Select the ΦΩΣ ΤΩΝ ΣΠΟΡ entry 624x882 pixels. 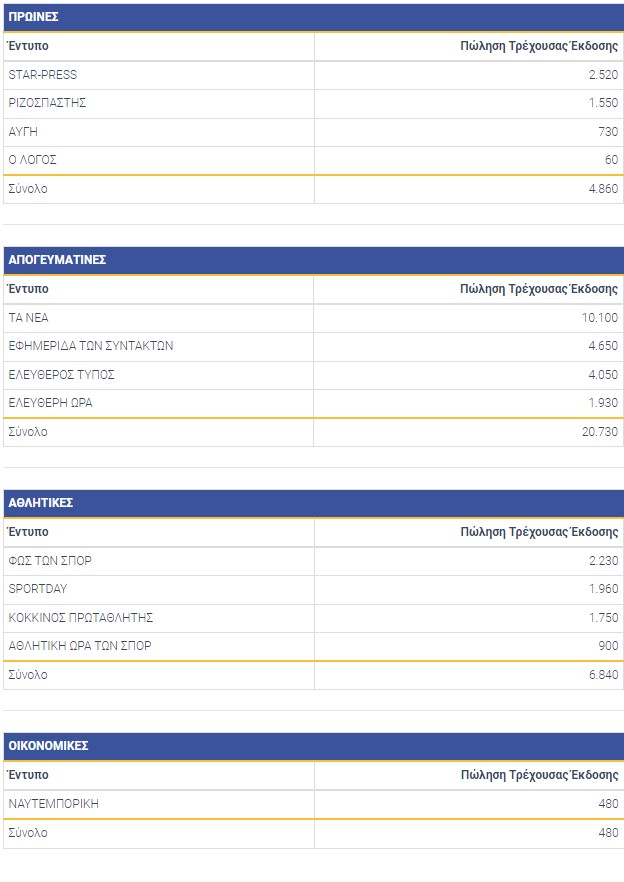(50, 561)
